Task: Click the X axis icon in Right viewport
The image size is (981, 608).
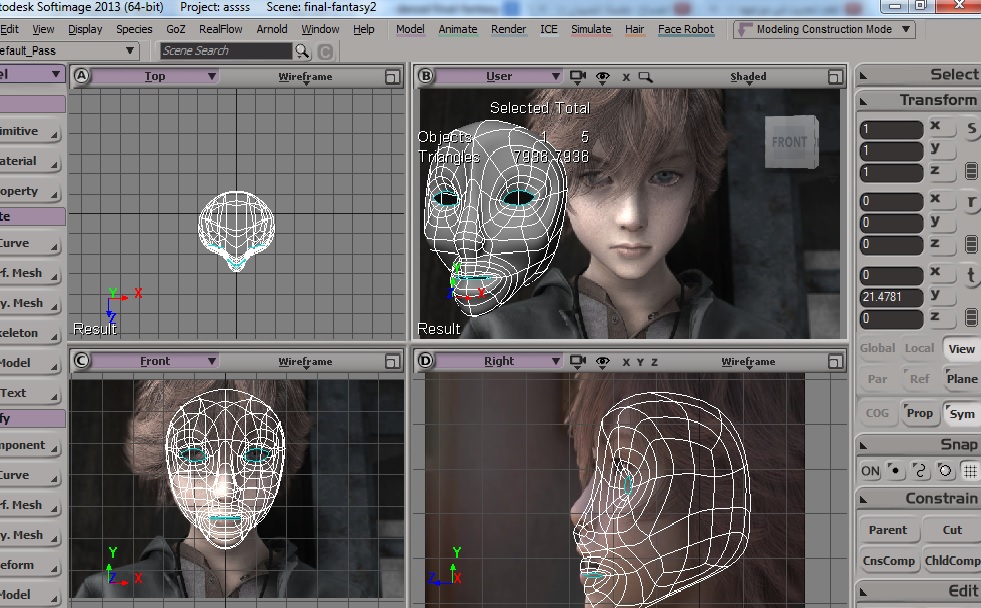Action: click(626, 362)
